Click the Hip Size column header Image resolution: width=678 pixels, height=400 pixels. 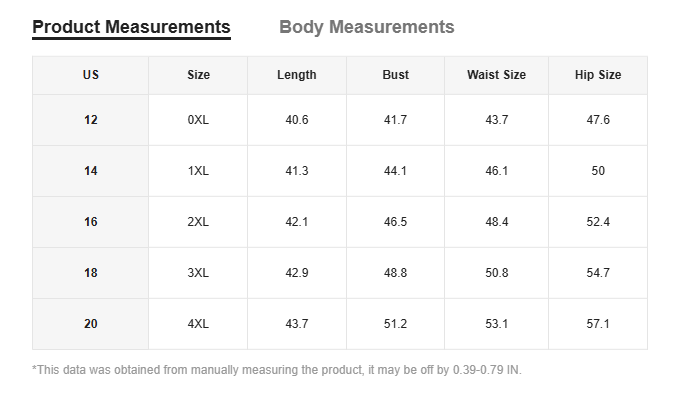pyautogui.click(x=598, y=75)
